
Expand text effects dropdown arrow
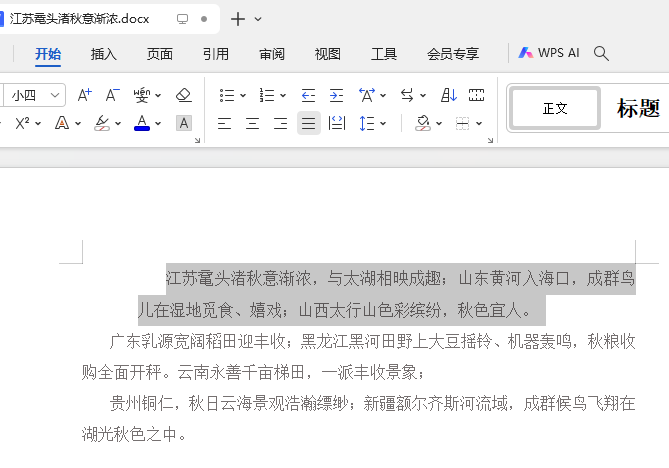point(78,124)
